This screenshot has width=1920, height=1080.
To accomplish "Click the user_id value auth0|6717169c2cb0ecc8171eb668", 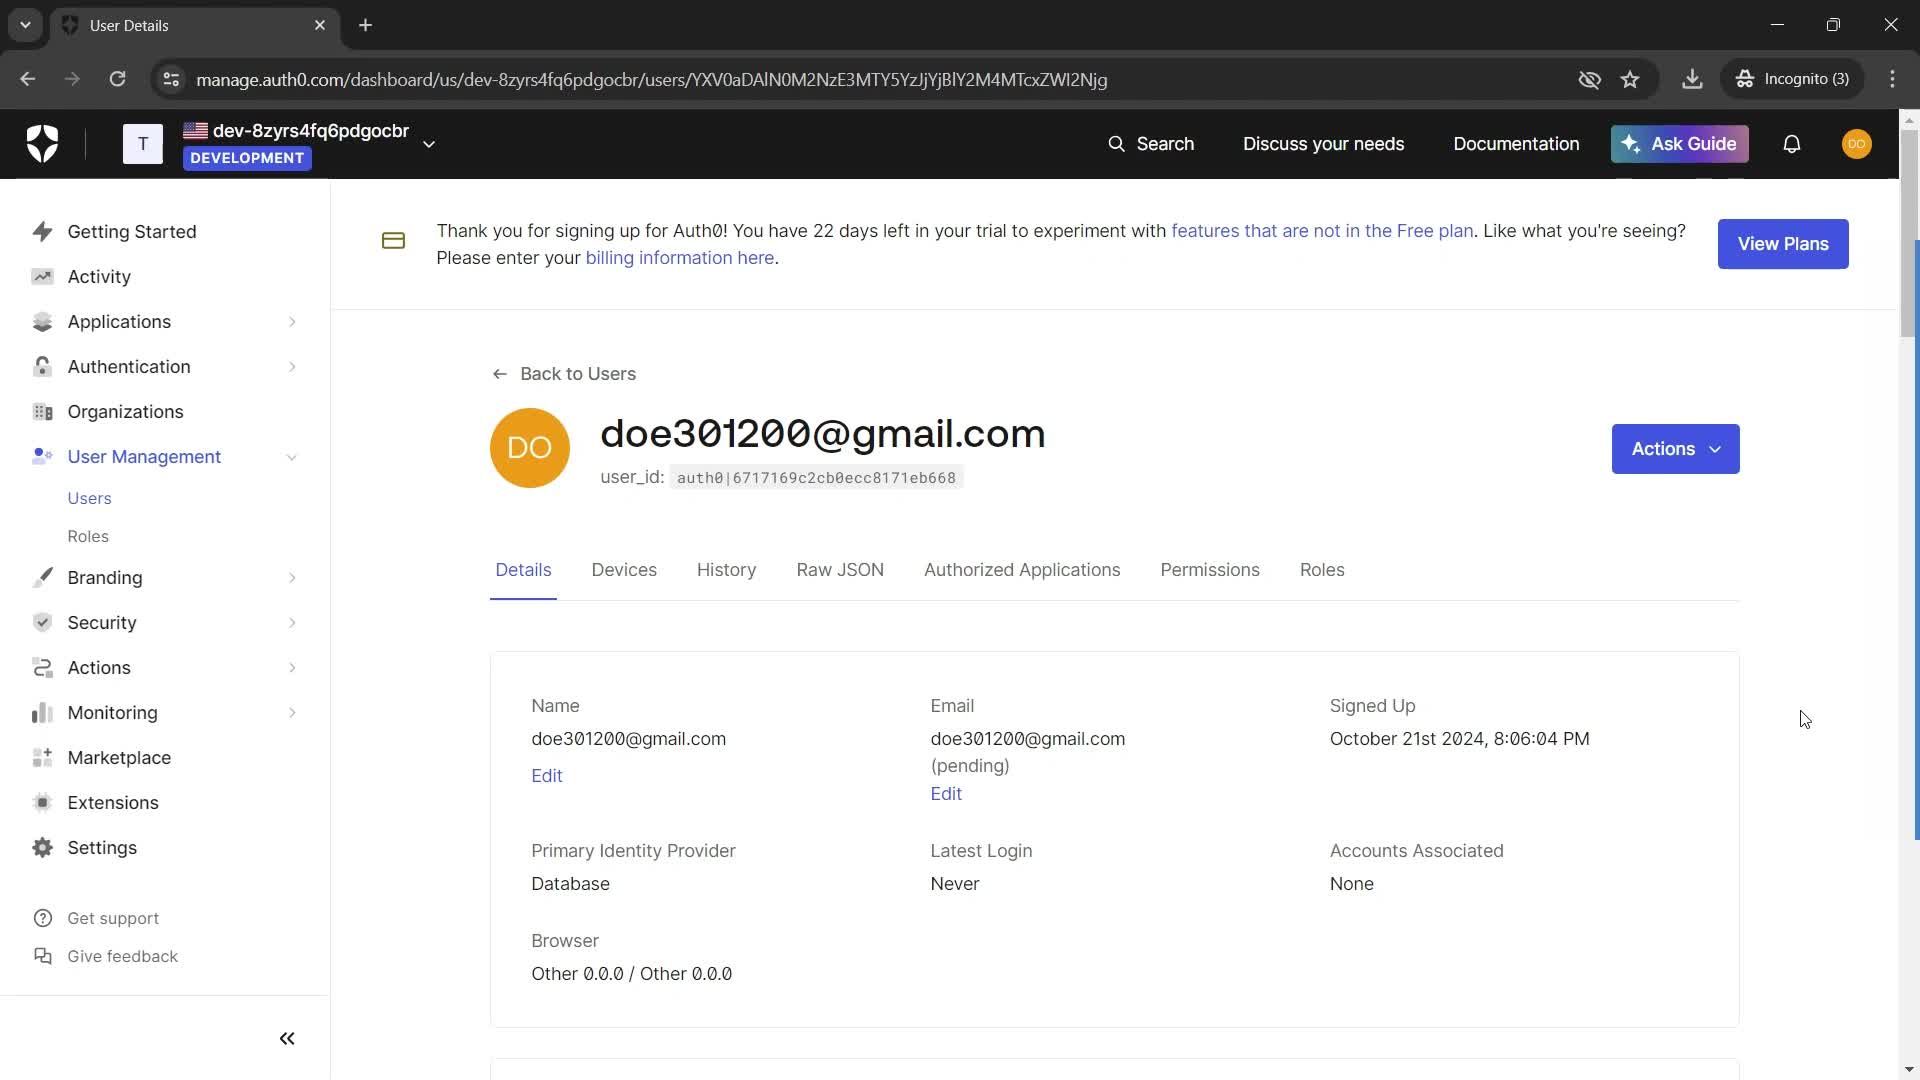I will pos(816,478).
